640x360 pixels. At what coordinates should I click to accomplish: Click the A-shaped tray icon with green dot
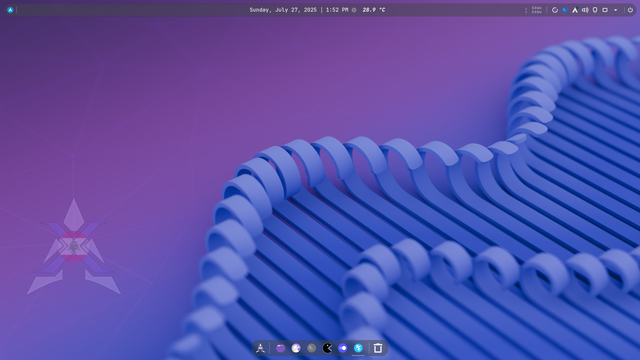575,10
